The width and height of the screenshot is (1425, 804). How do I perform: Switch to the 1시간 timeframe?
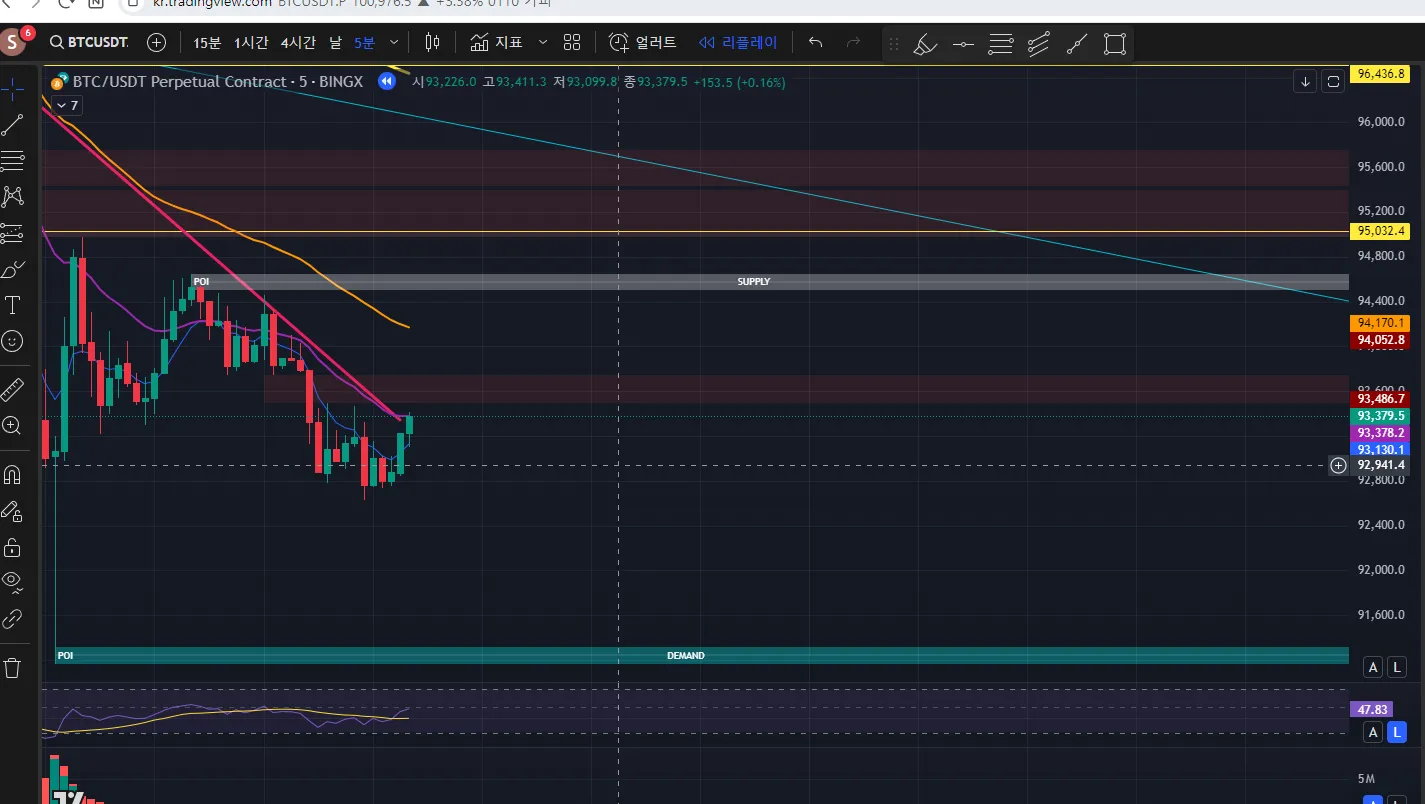[251, 42]
